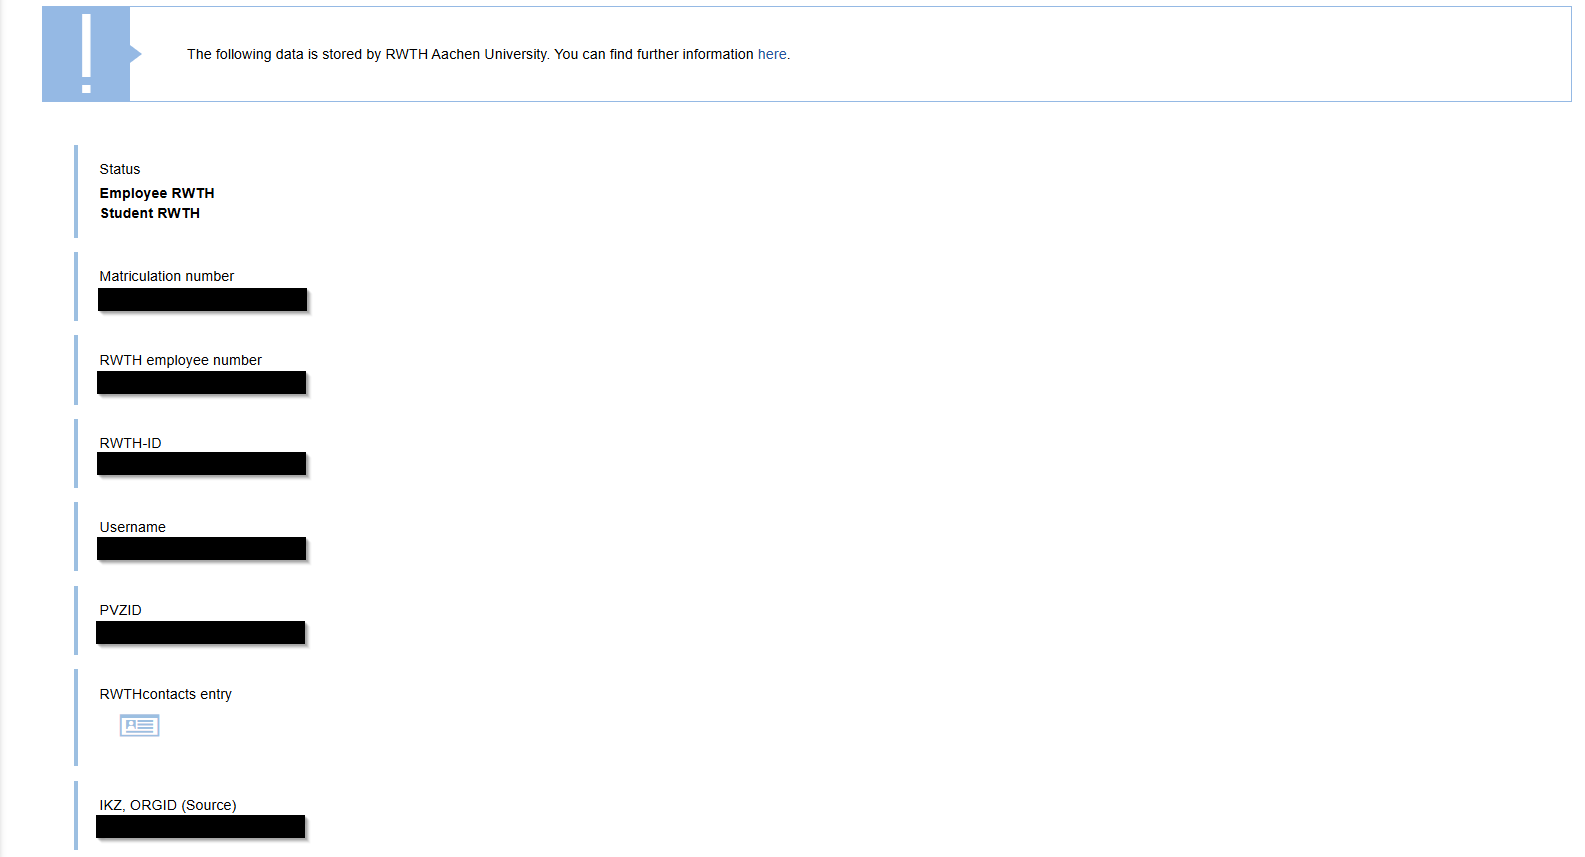The height and width of the screenshot is (857, 1585).
Task: Click the 'Student RWTH' status text
Action: (150, 213)
